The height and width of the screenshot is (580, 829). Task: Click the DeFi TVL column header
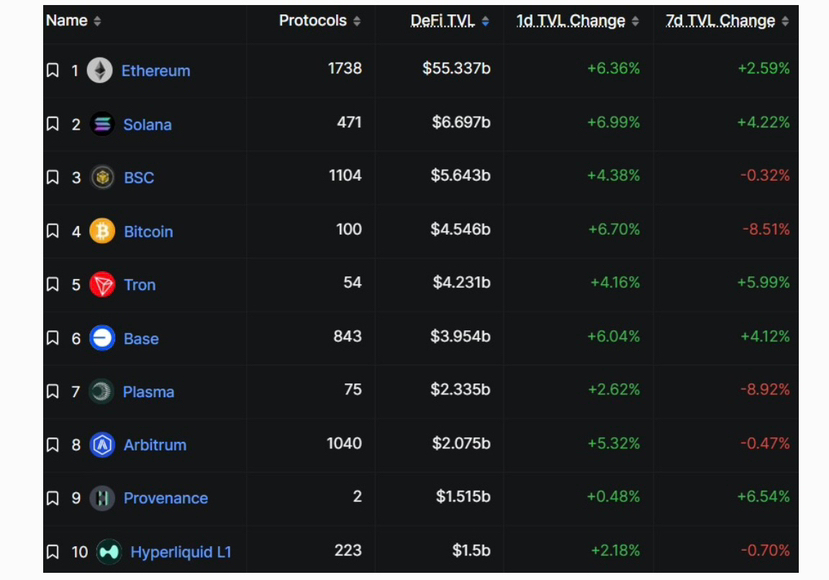[x=443, y=21]
